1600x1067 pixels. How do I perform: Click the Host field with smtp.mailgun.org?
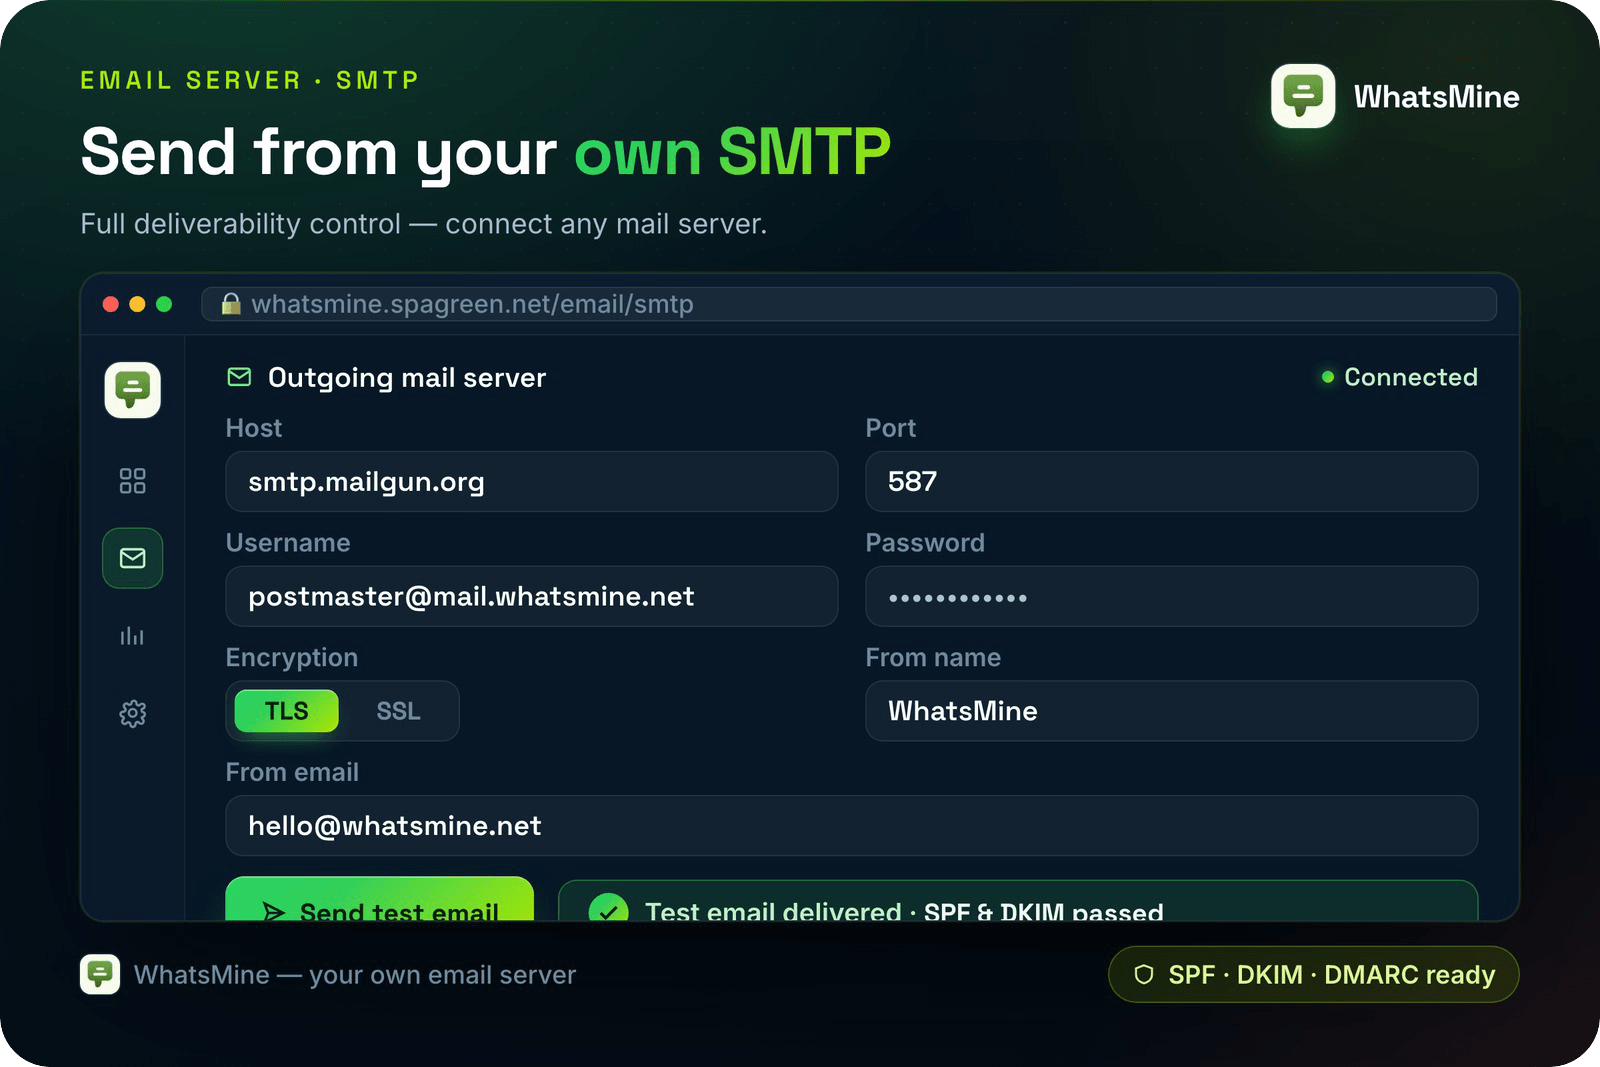[x=532, y=481]
